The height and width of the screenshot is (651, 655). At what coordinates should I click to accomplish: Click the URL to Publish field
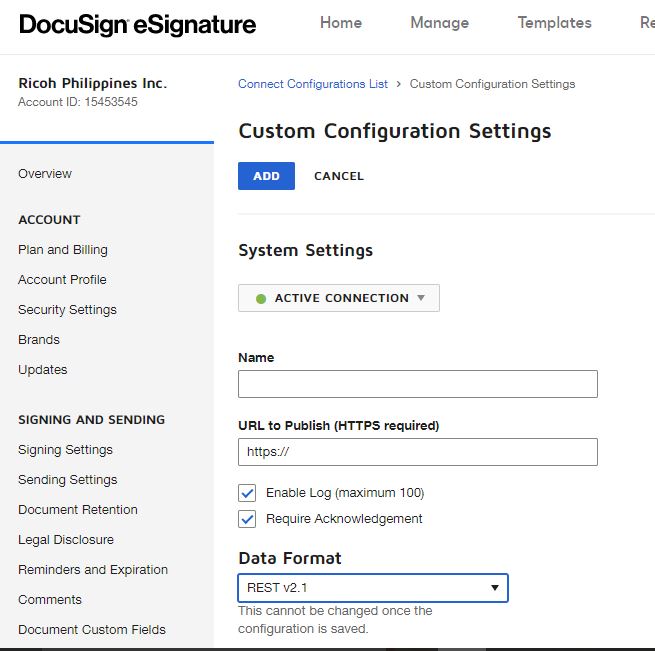[417, 452]
